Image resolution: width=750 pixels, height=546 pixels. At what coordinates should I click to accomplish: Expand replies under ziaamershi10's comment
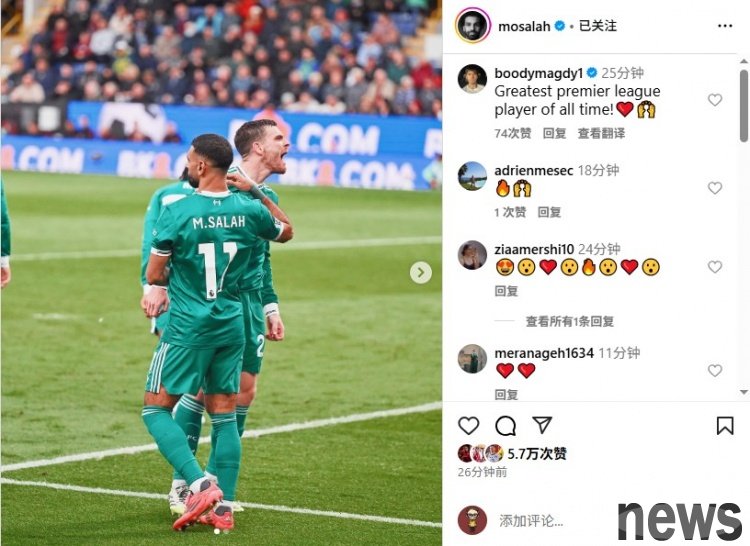[x=570, y=321]
